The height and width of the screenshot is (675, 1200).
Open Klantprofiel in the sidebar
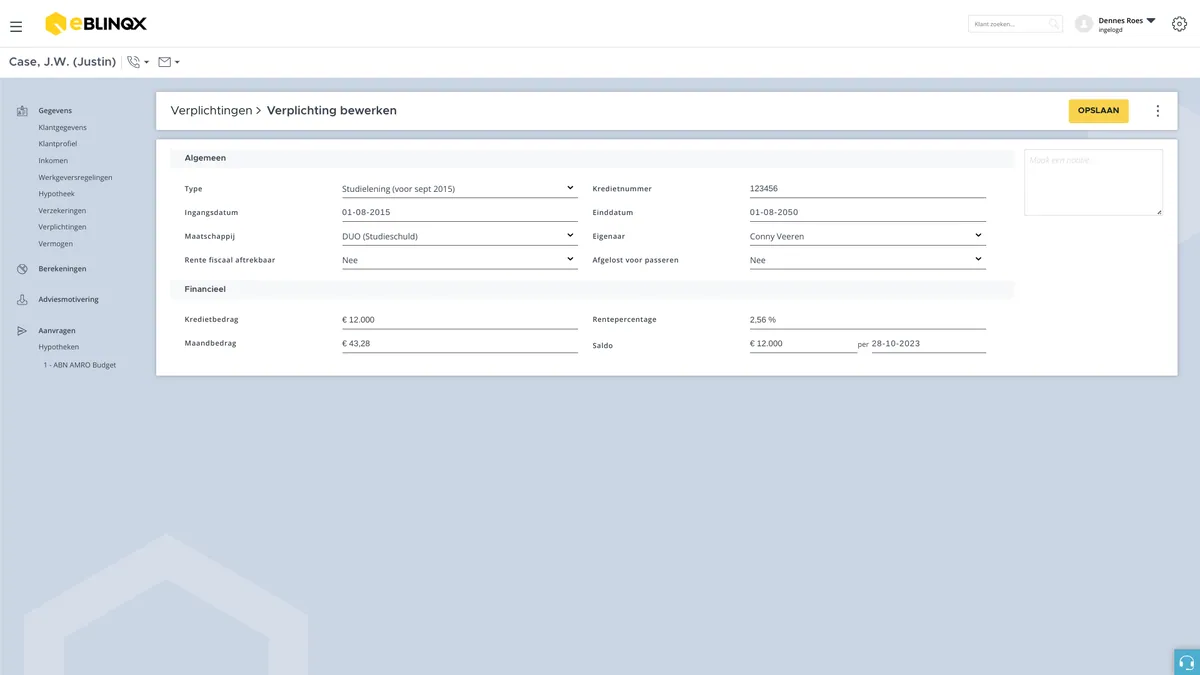tap(58, 144)
